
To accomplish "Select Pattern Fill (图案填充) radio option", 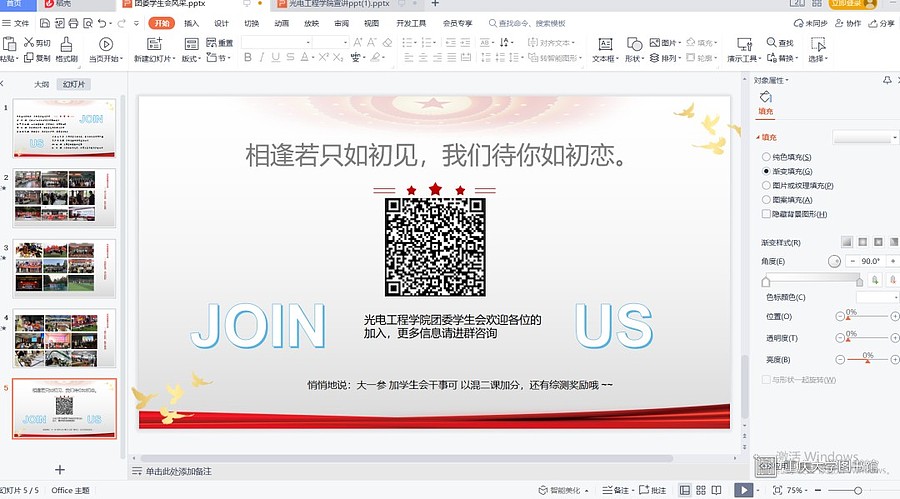I will (x=766, y=200).
